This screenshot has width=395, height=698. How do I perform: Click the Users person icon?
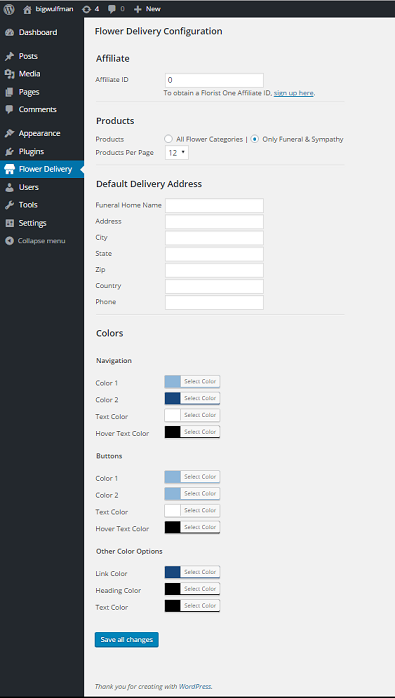pyautogui.click(x=9, y=187)
